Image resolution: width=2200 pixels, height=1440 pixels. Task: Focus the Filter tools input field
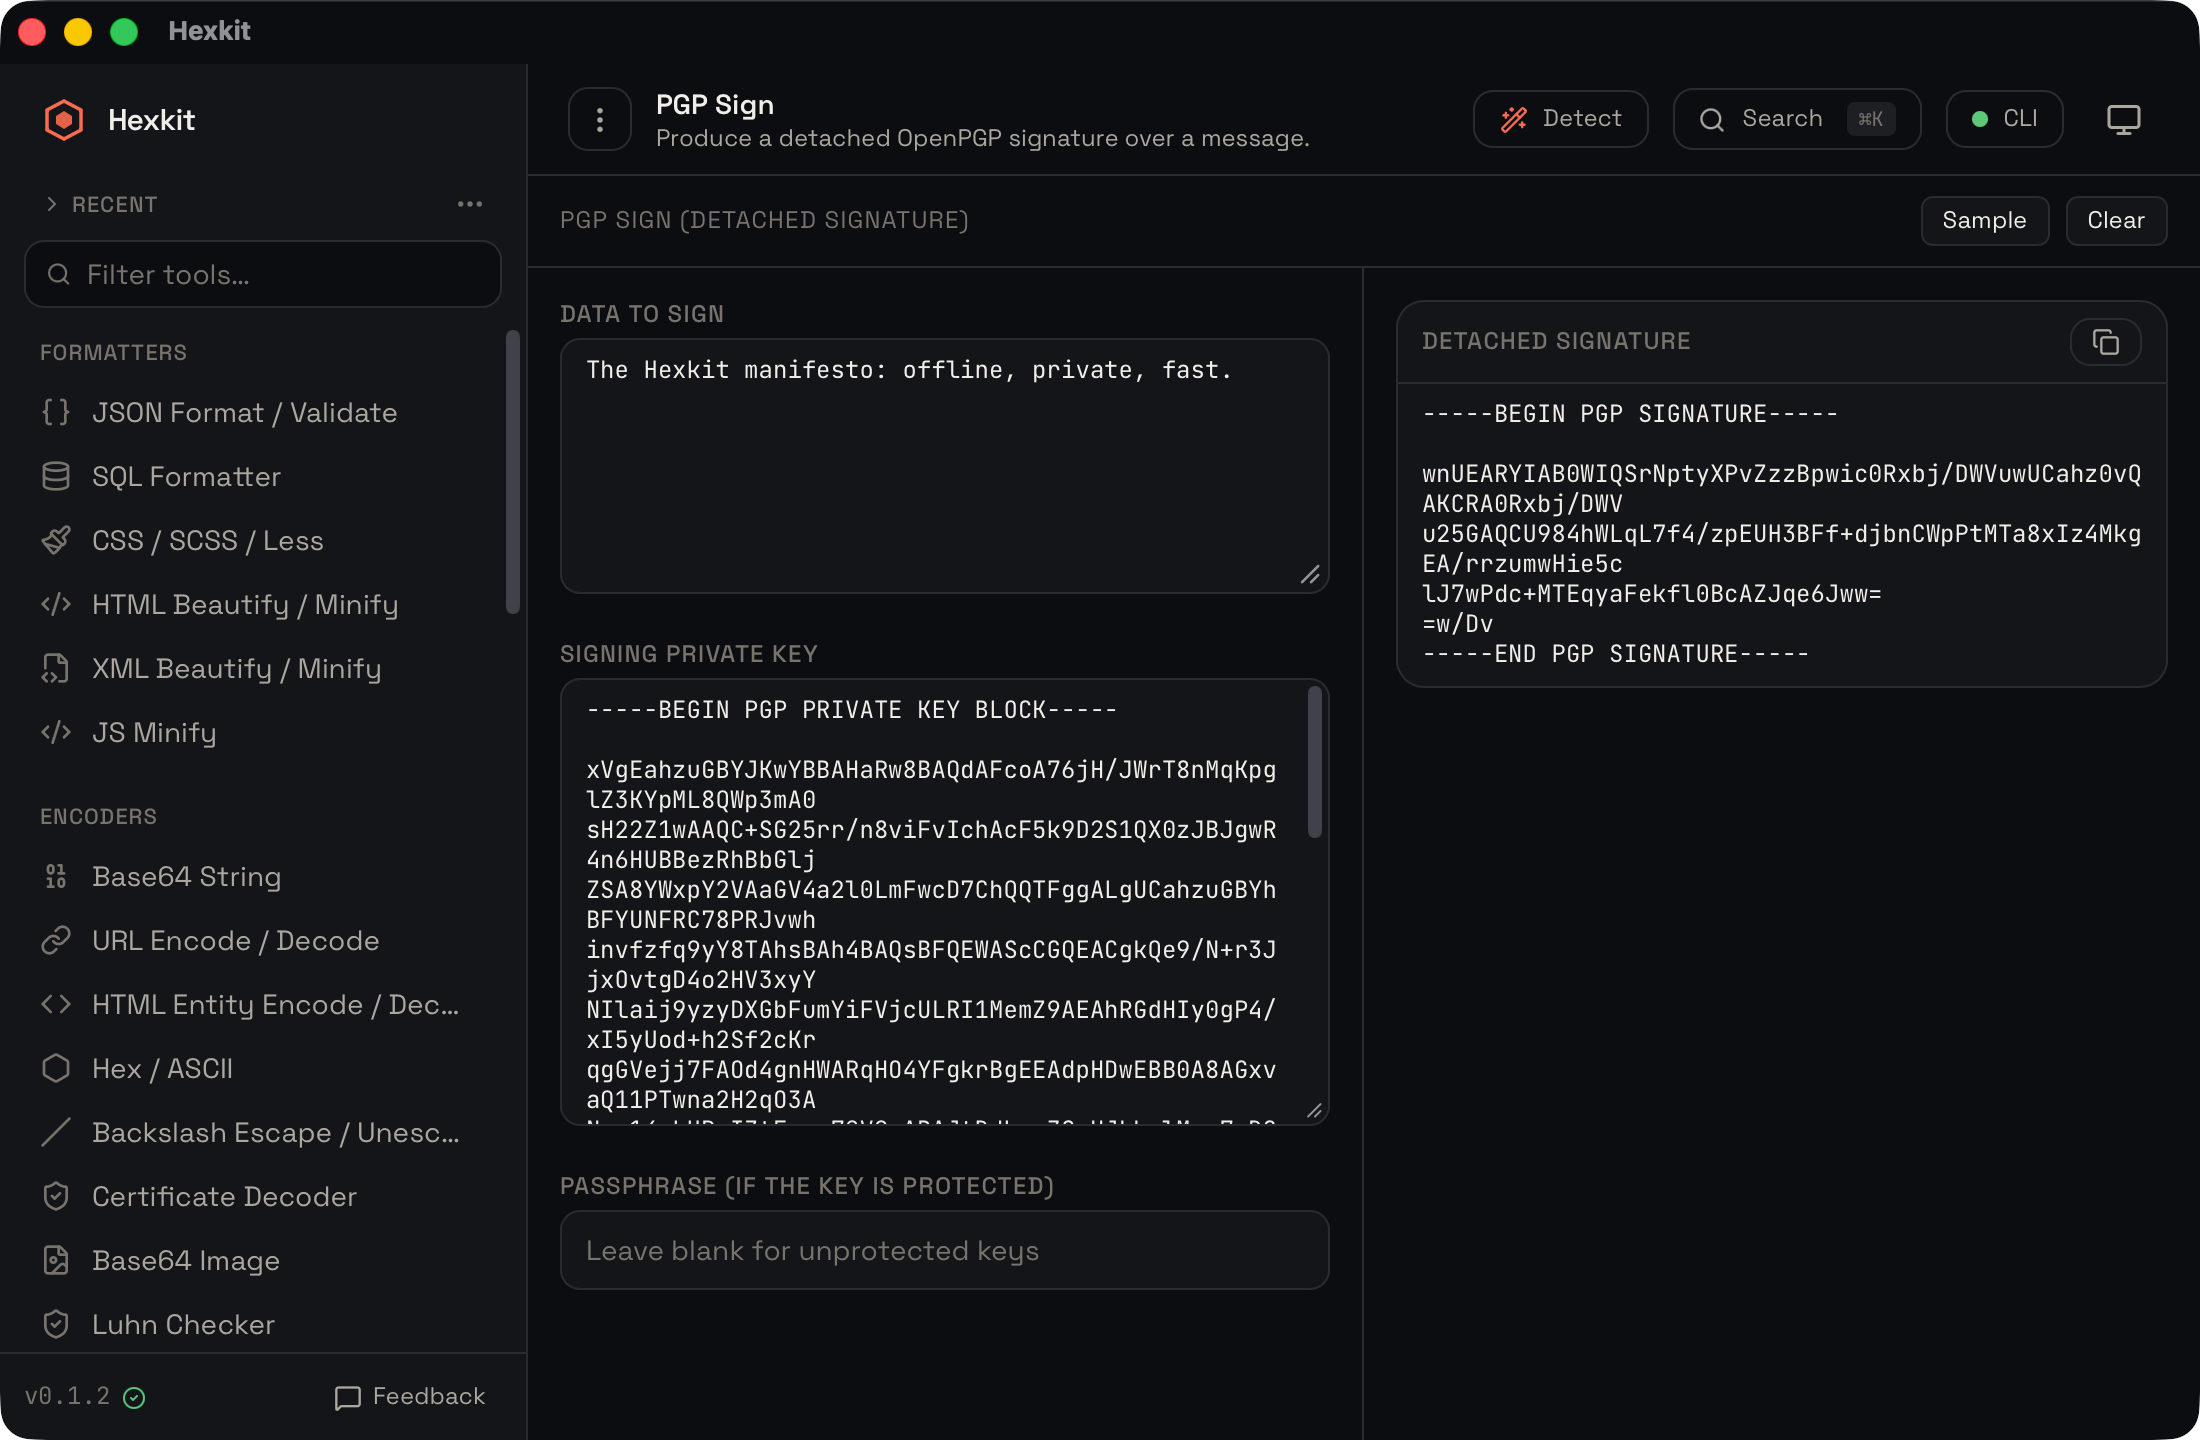(x=263, y=274)
